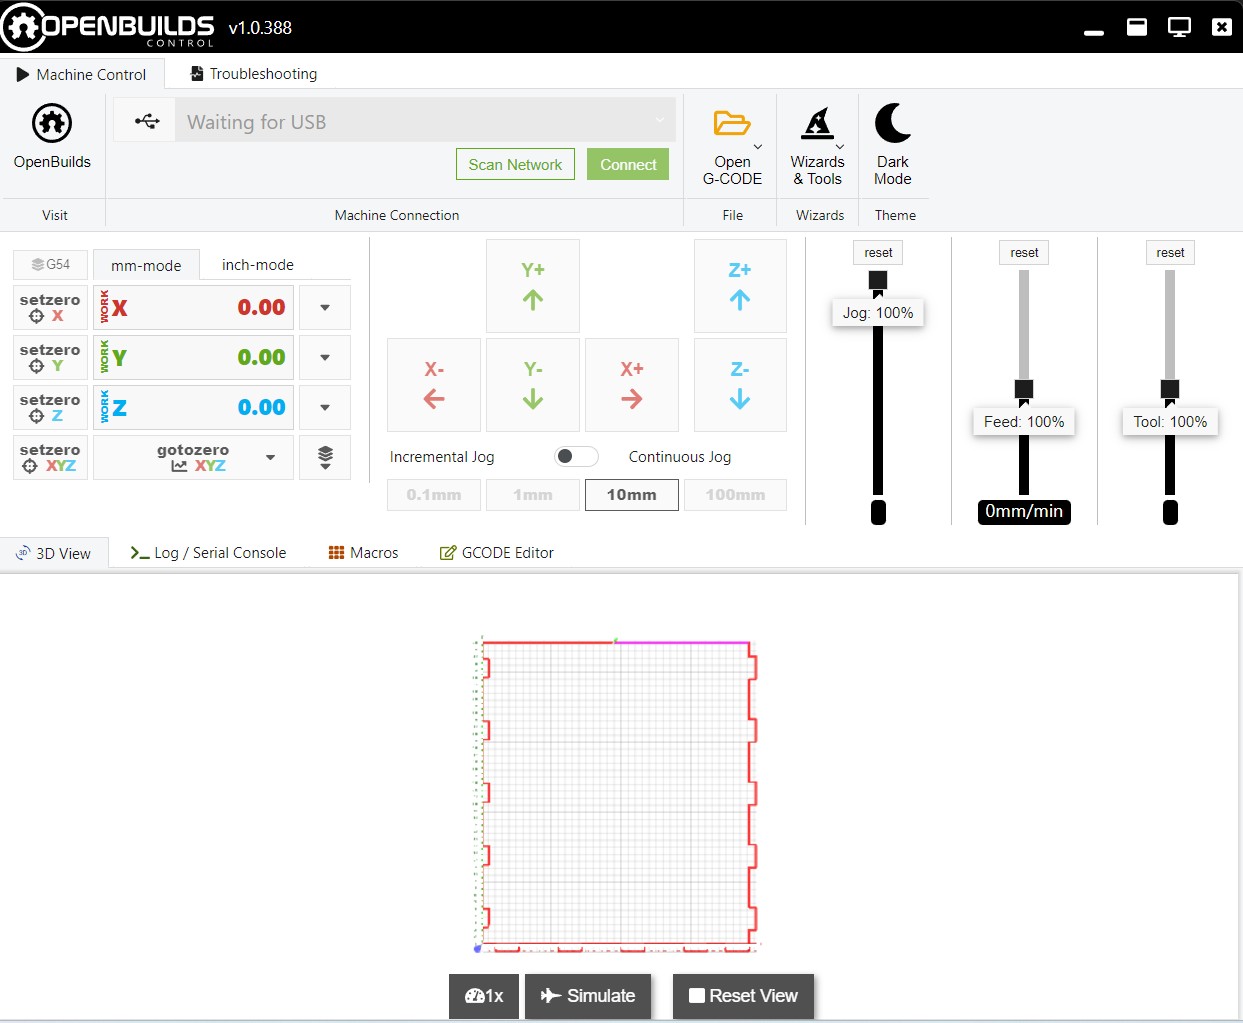Click the 0mm/min feed rate readout
This screenshot has width=1243, height=1023.
[x=1024, y=512]
